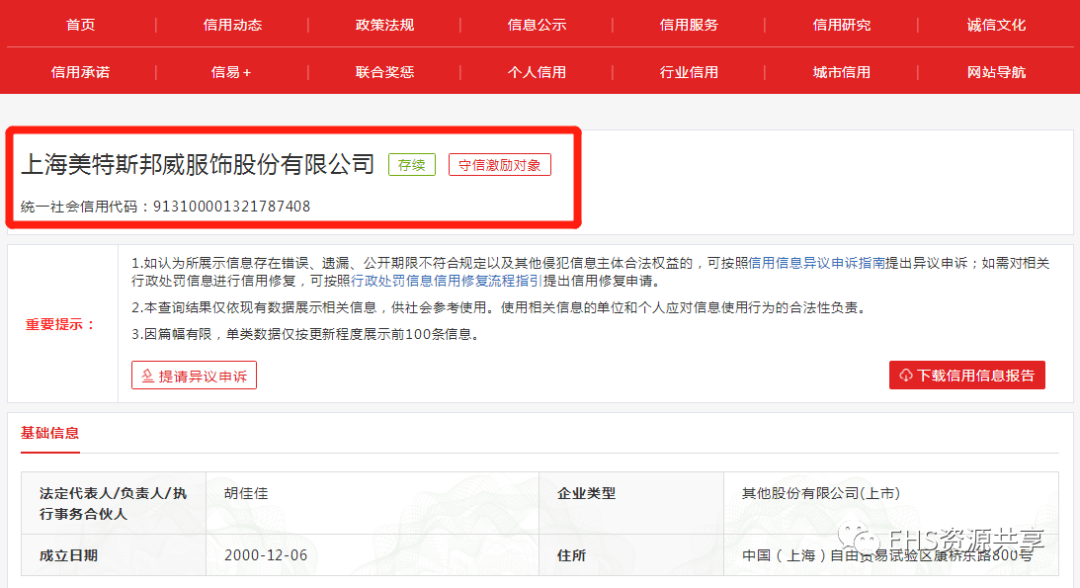Open the 城市信用 menu item
The height and width of the screenshot is (588, 1080).
click(x=842, y=72)
